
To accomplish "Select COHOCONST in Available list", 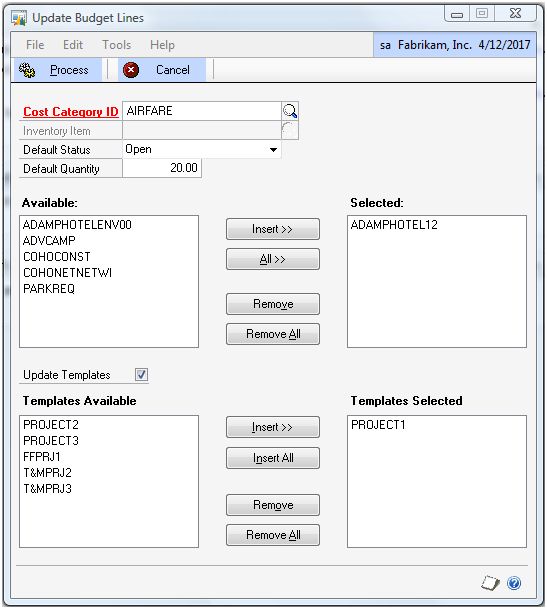I will [57, 257].
